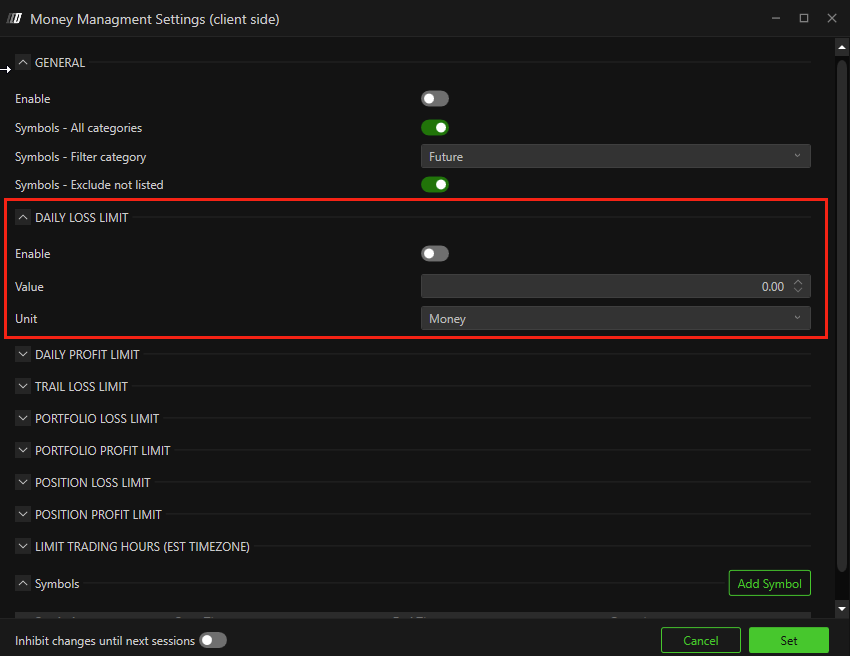Collapse the GENERAL section chevron

pos(24,63)
